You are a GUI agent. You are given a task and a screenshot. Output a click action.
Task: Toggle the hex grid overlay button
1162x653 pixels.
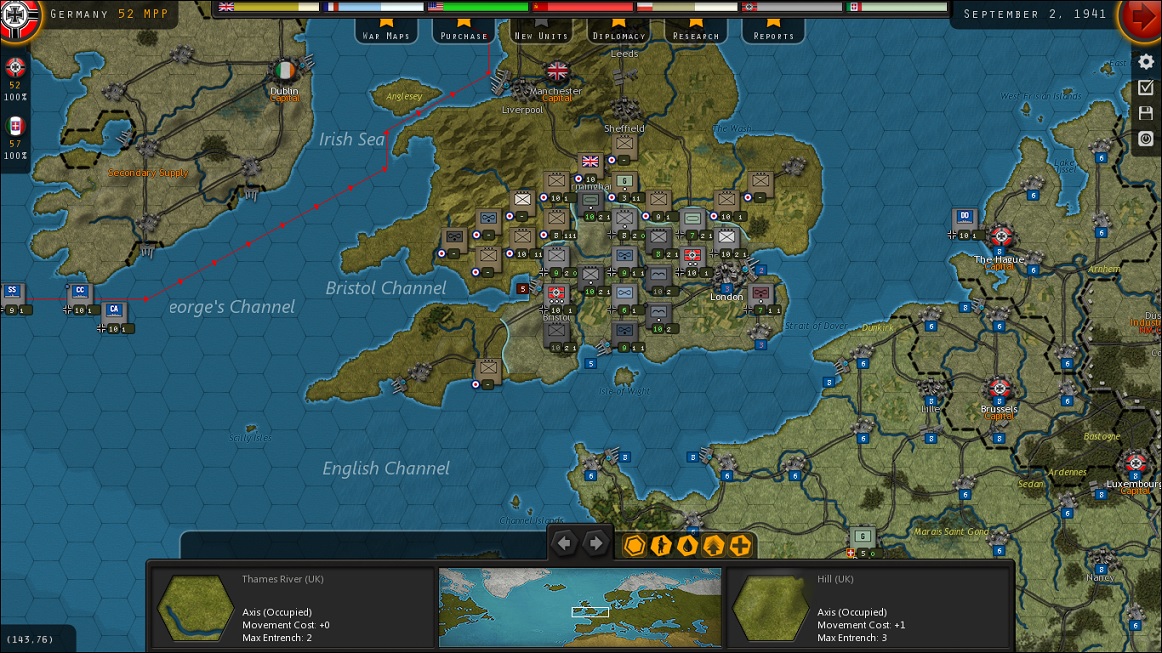point(634,546)
